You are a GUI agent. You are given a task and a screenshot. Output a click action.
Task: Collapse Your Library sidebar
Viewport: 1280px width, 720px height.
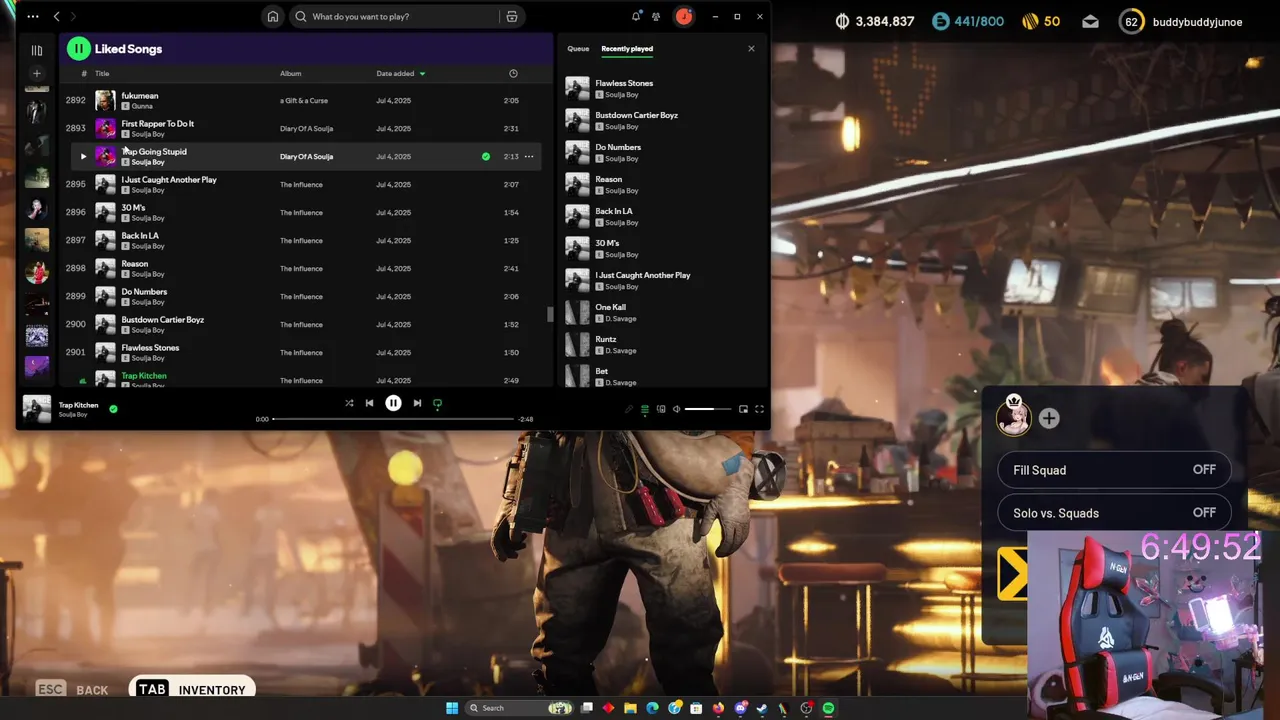tap(37, 50)
